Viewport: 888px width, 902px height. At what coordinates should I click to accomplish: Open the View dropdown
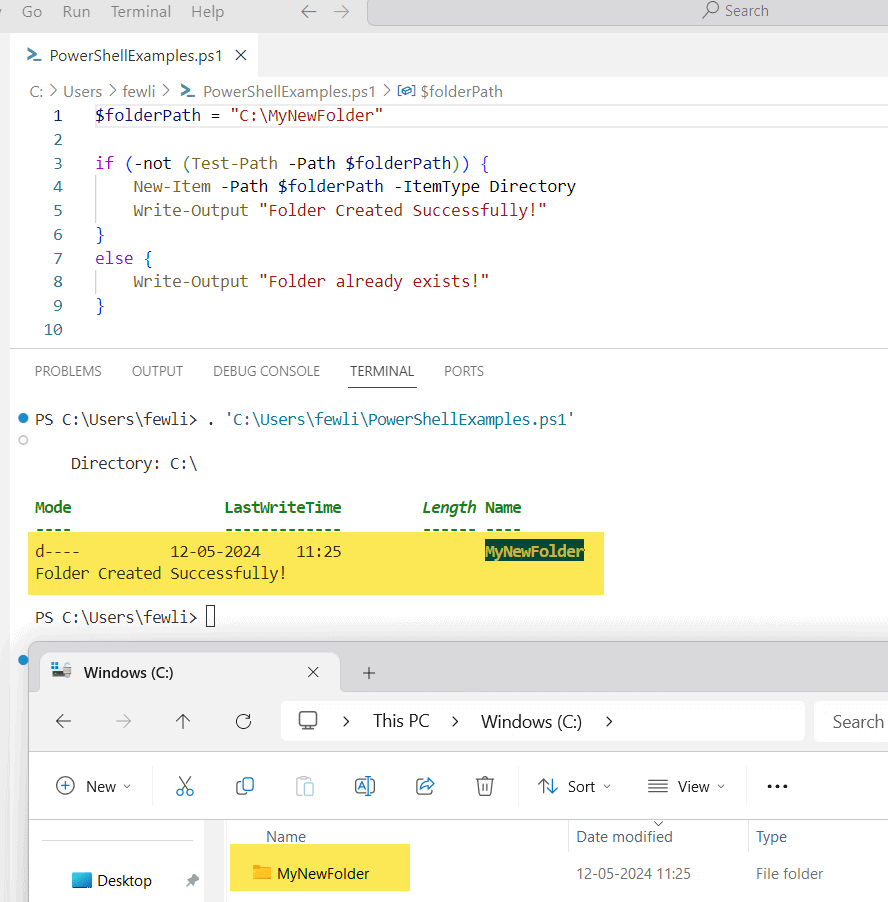pos(686,786)
